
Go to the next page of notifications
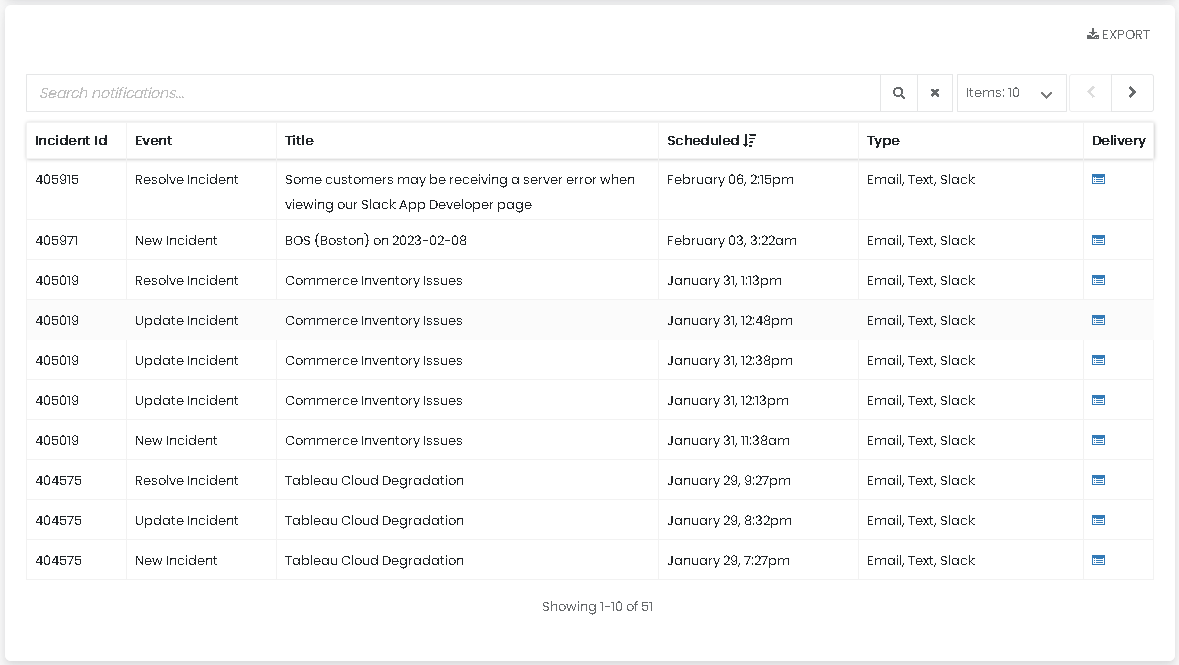click(1132, 93)
